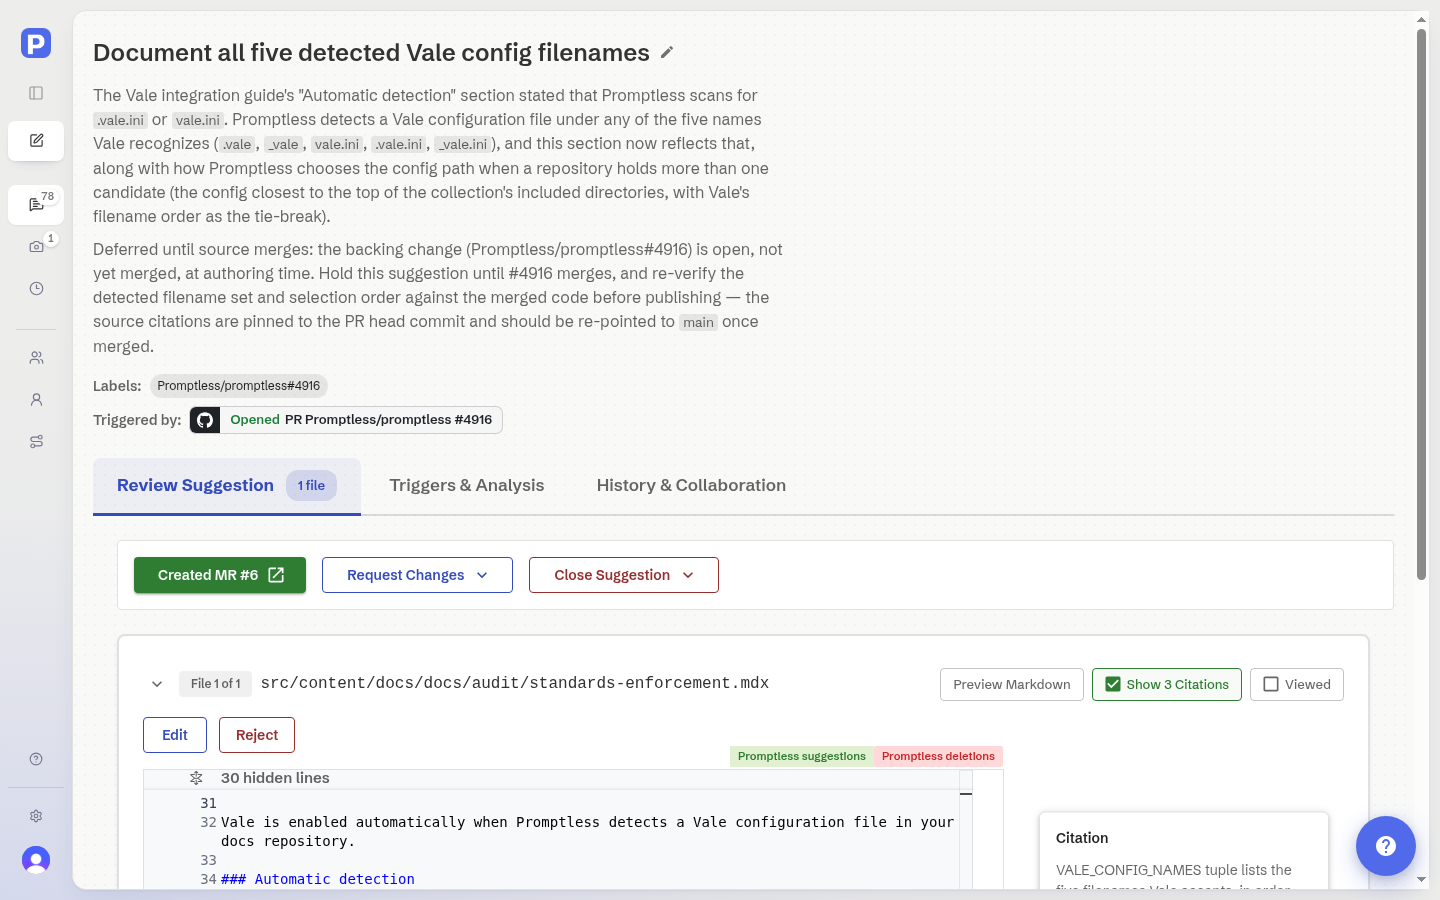Click the '_vale.ini' inline code chip
1440x900 pixels.
(463, 144)
